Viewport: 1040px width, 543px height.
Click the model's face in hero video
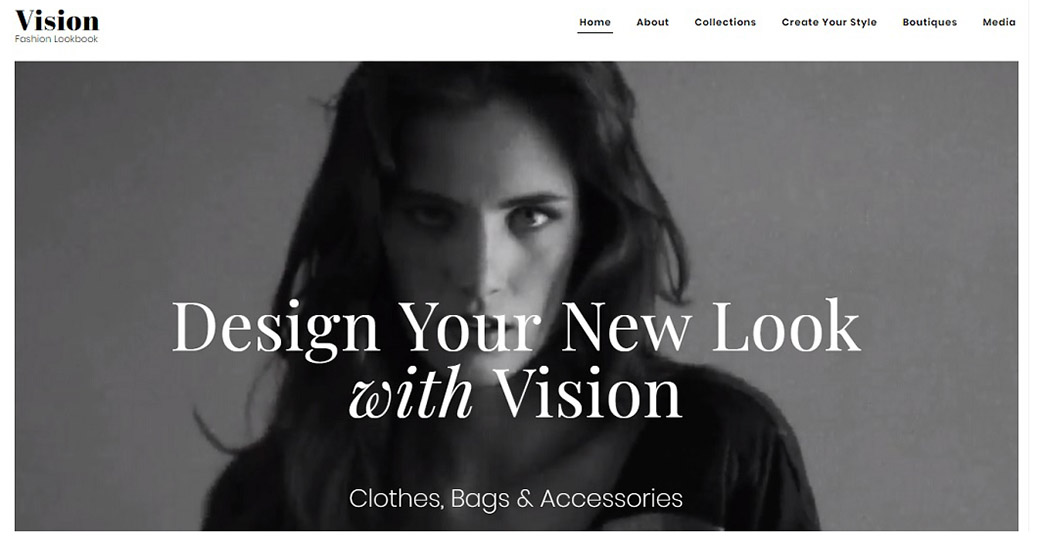[484, 212]
